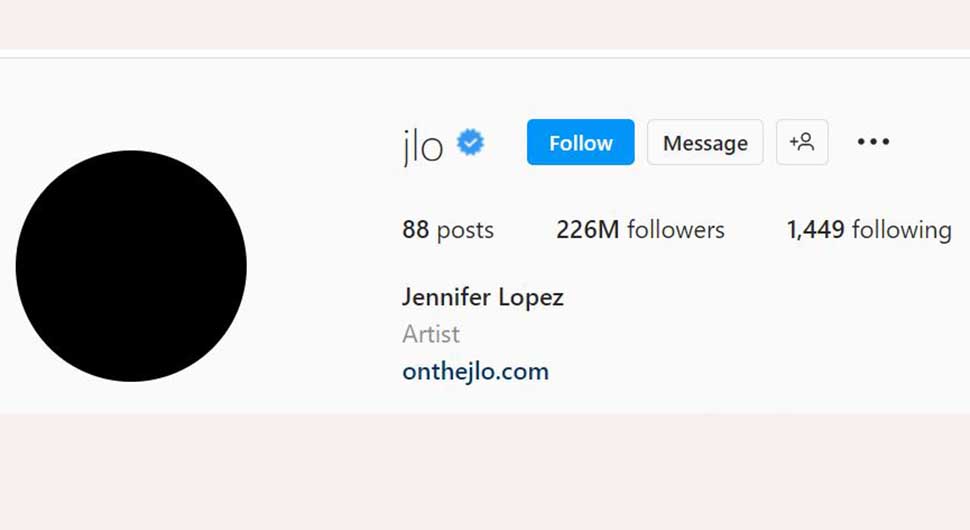Follow the jlo account

(580, 142)
